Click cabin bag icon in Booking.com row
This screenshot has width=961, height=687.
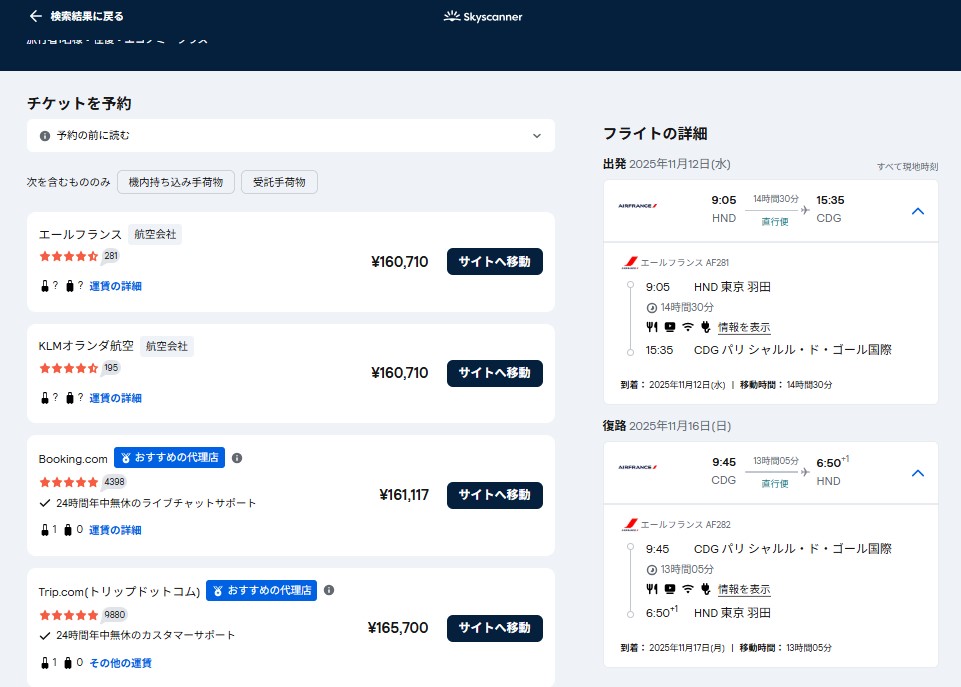coord(45,530)
